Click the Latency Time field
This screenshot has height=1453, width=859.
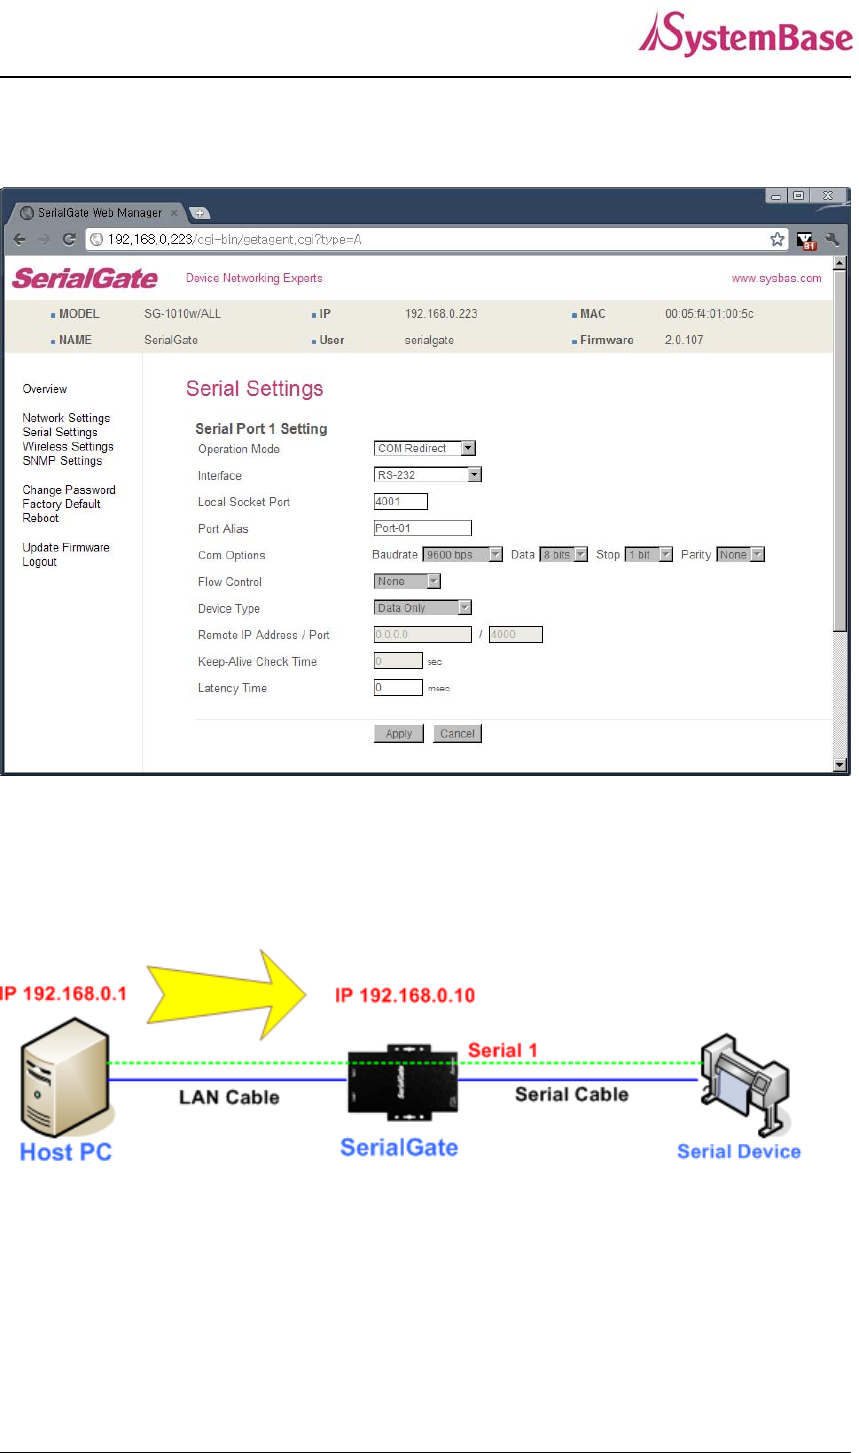(398, 688)
